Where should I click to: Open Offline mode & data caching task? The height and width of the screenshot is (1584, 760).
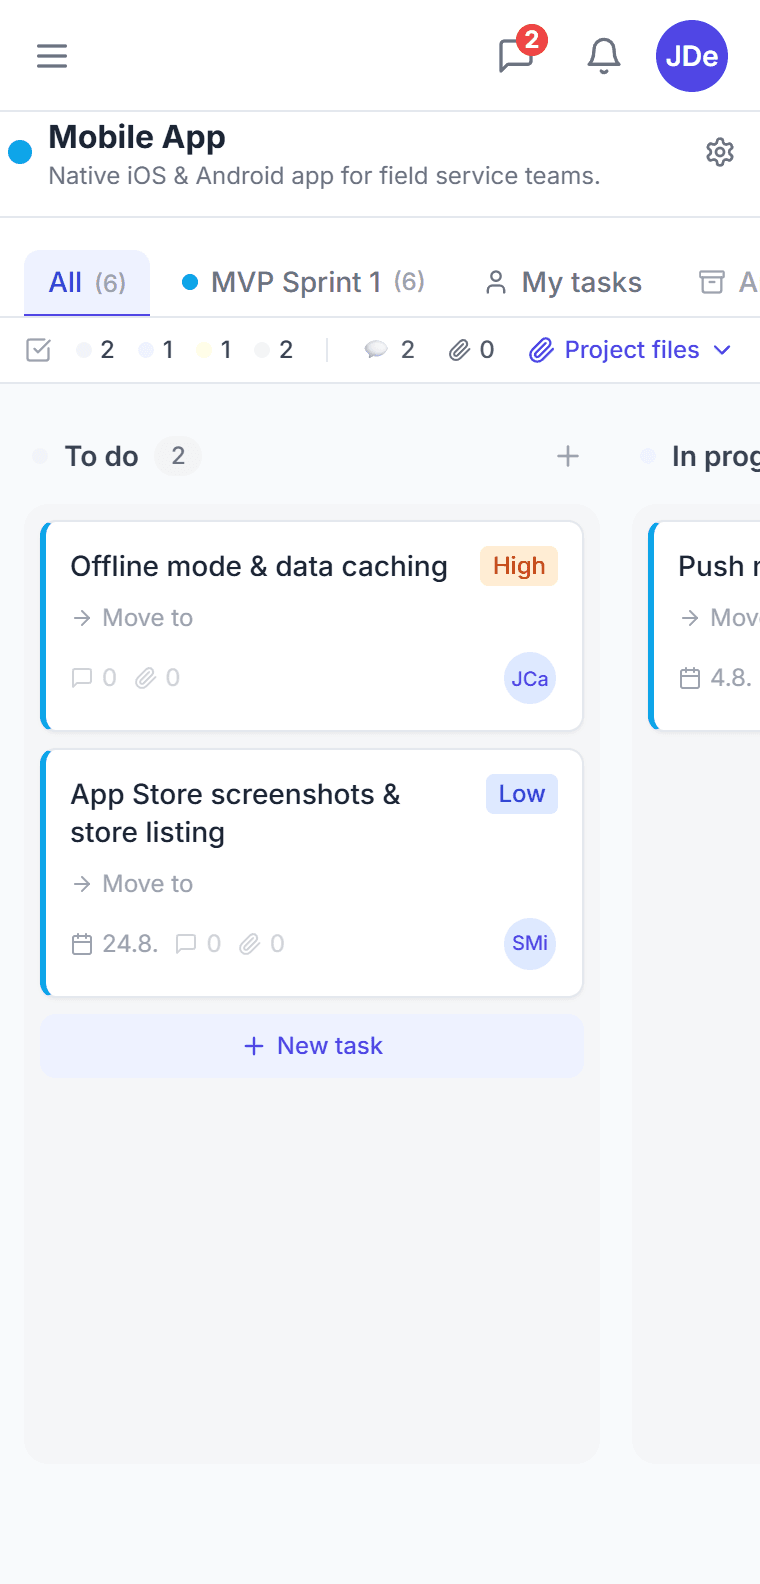259,566
